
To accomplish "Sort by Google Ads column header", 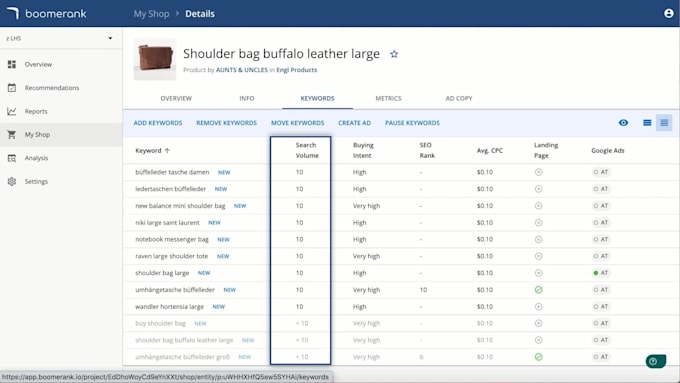I will click(x=608, y=151).
